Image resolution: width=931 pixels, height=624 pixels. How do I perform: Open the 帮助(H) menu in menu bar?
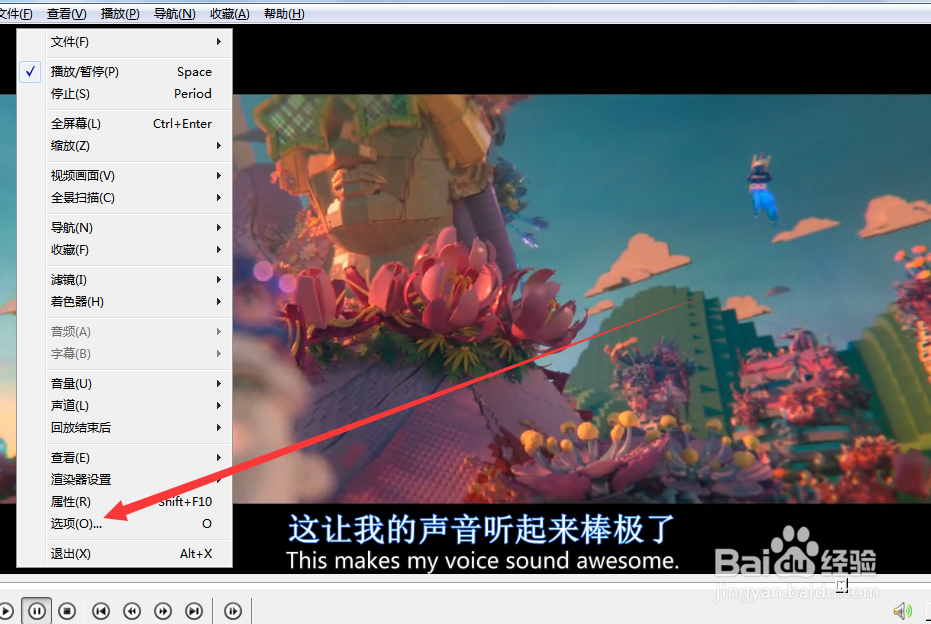click(284, 14)
